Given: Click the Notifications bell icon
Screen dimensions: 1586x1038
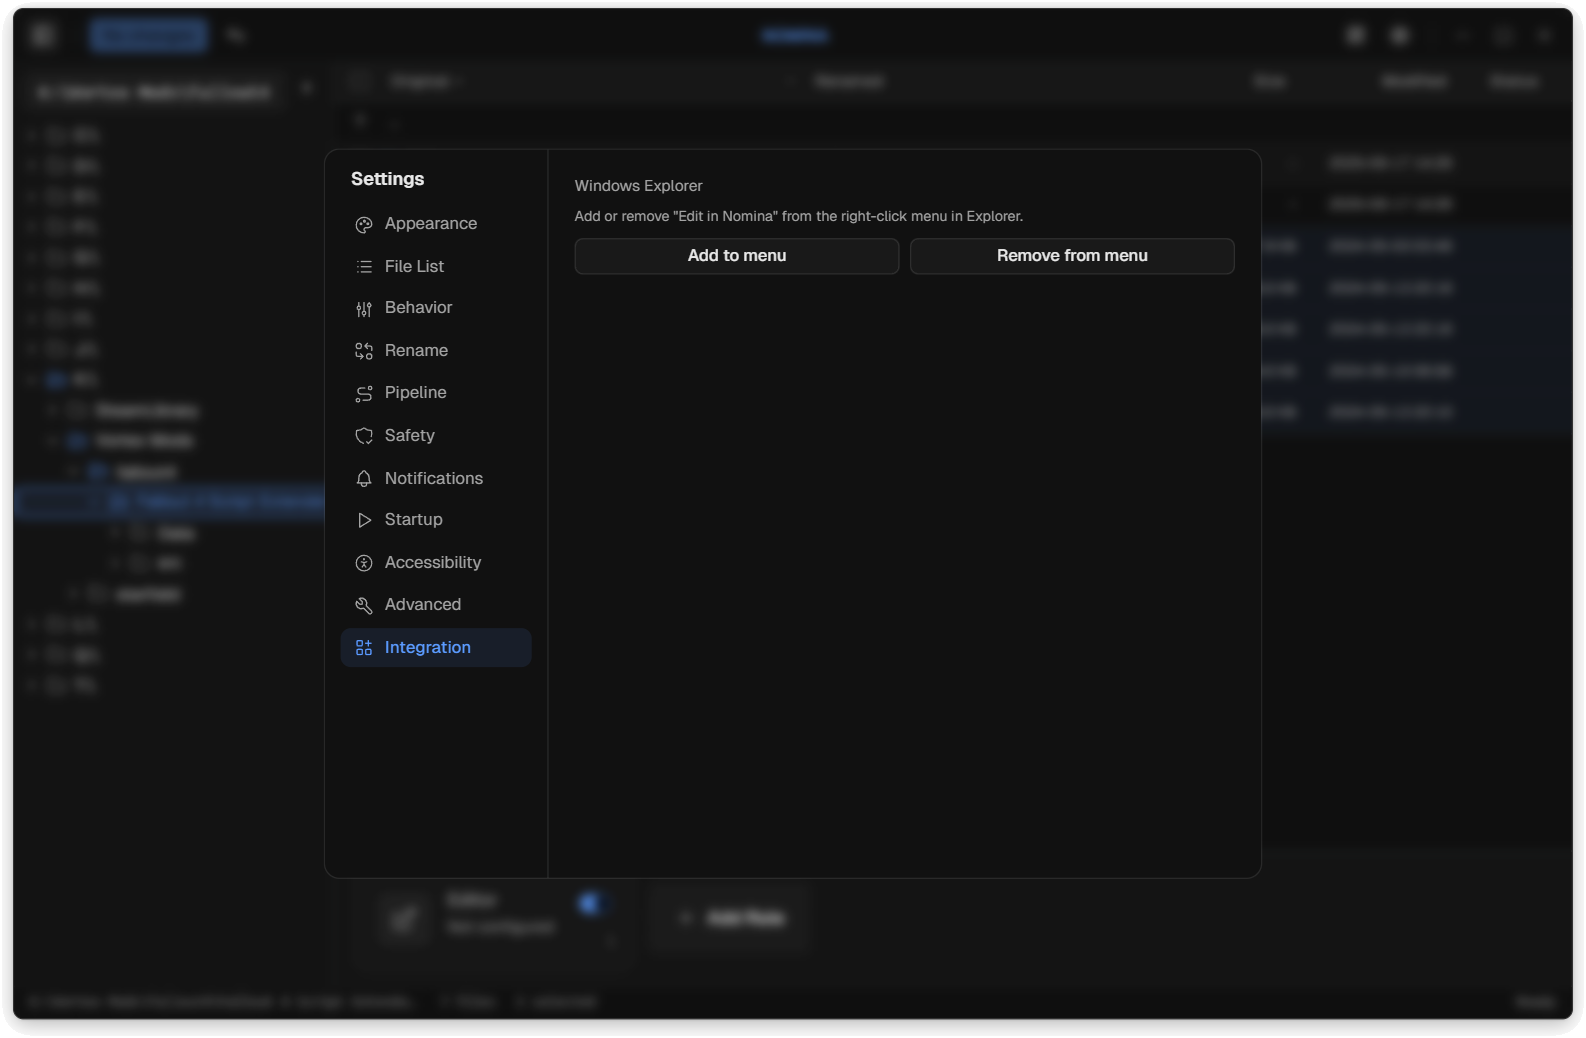Looking at the screenshot, I should tap(364, 479).
